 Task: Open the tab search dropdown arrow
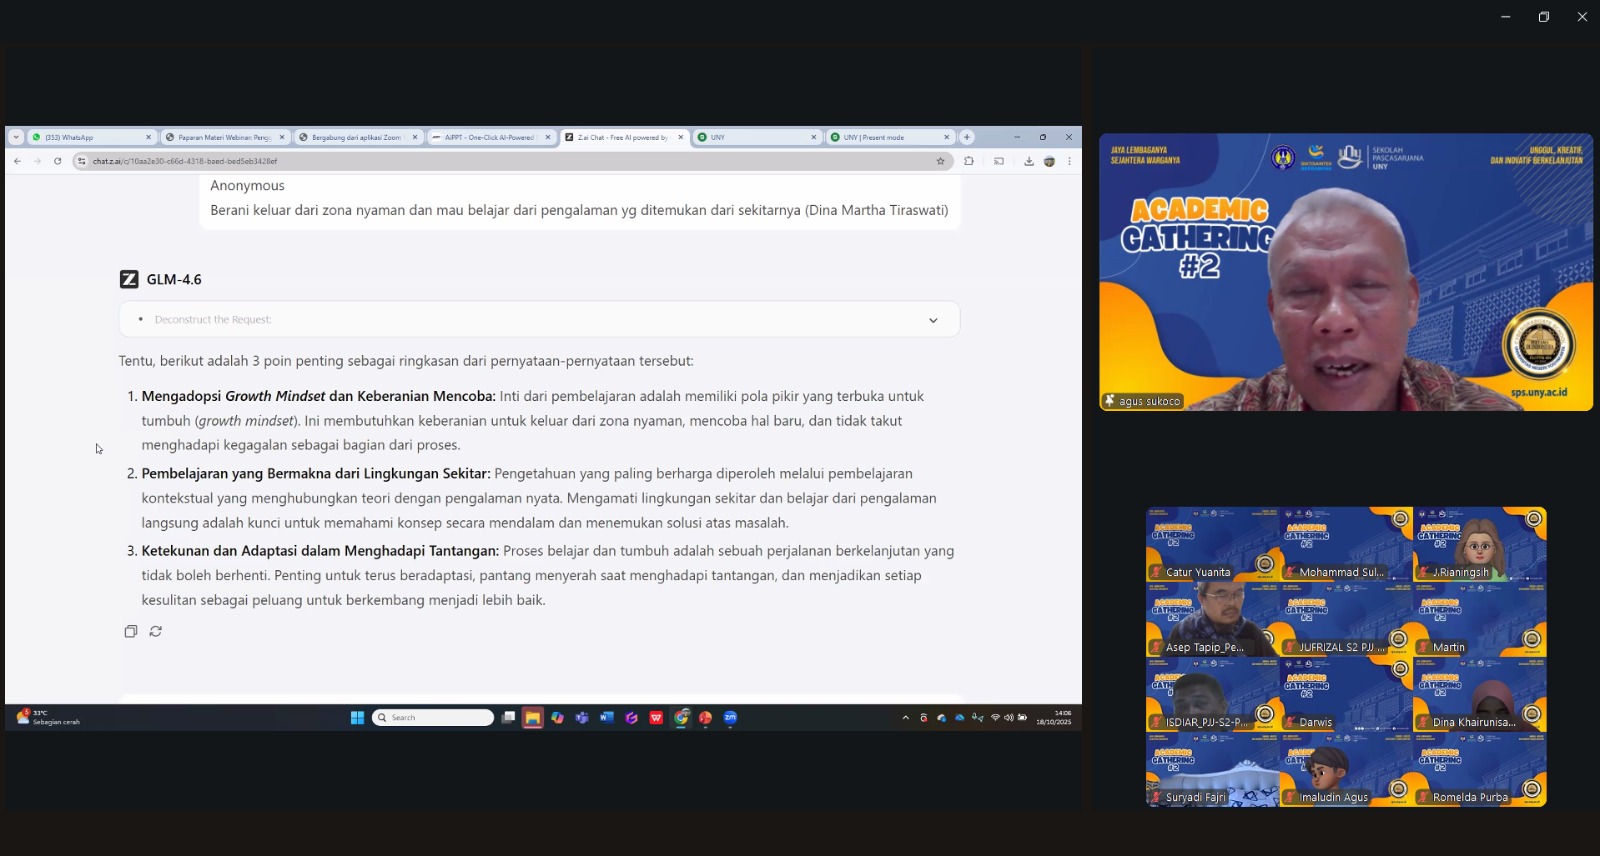[16, 137]
